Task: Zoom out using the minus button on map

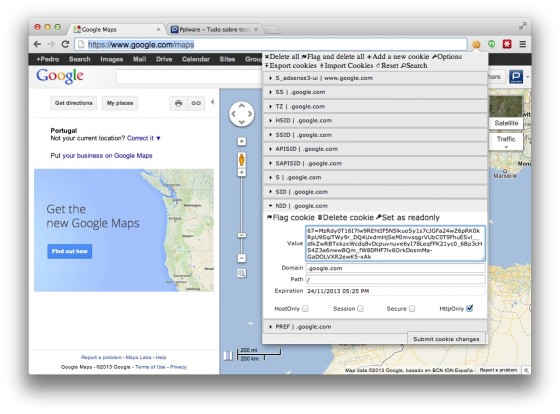Action: coord(242,258)
